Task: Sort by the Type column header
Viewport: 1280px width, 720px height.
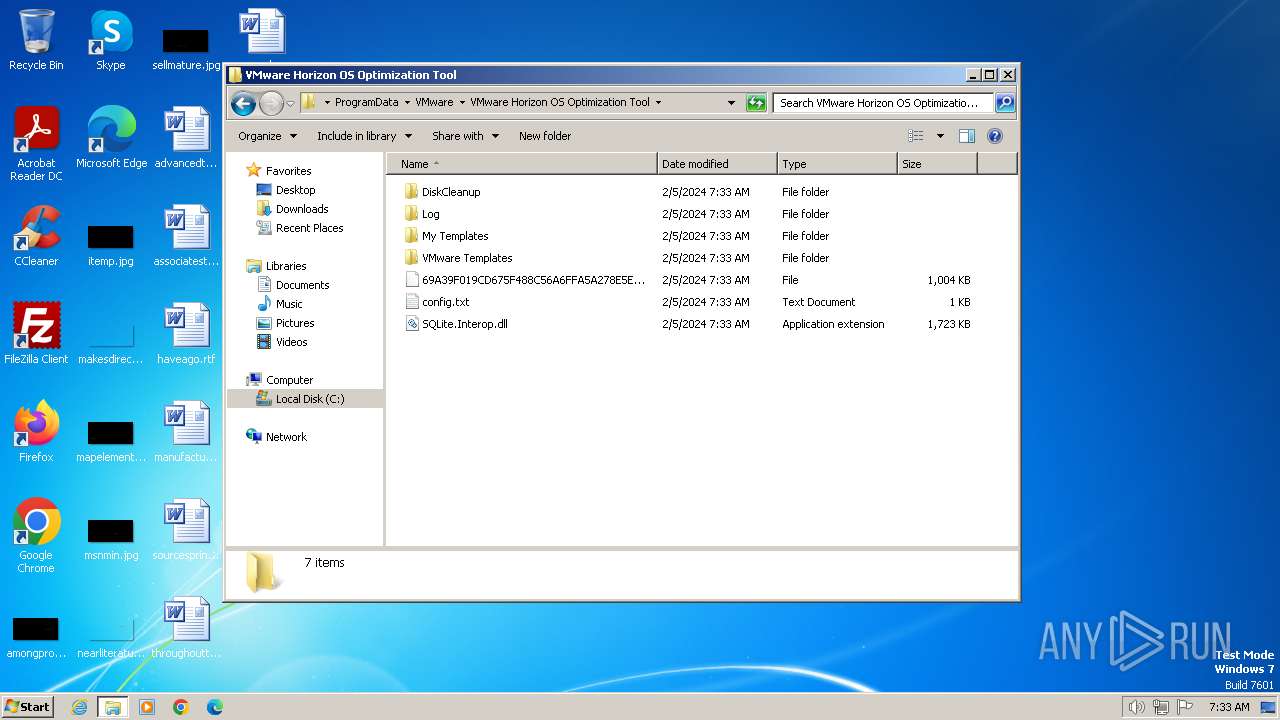Action: [837, 164]
